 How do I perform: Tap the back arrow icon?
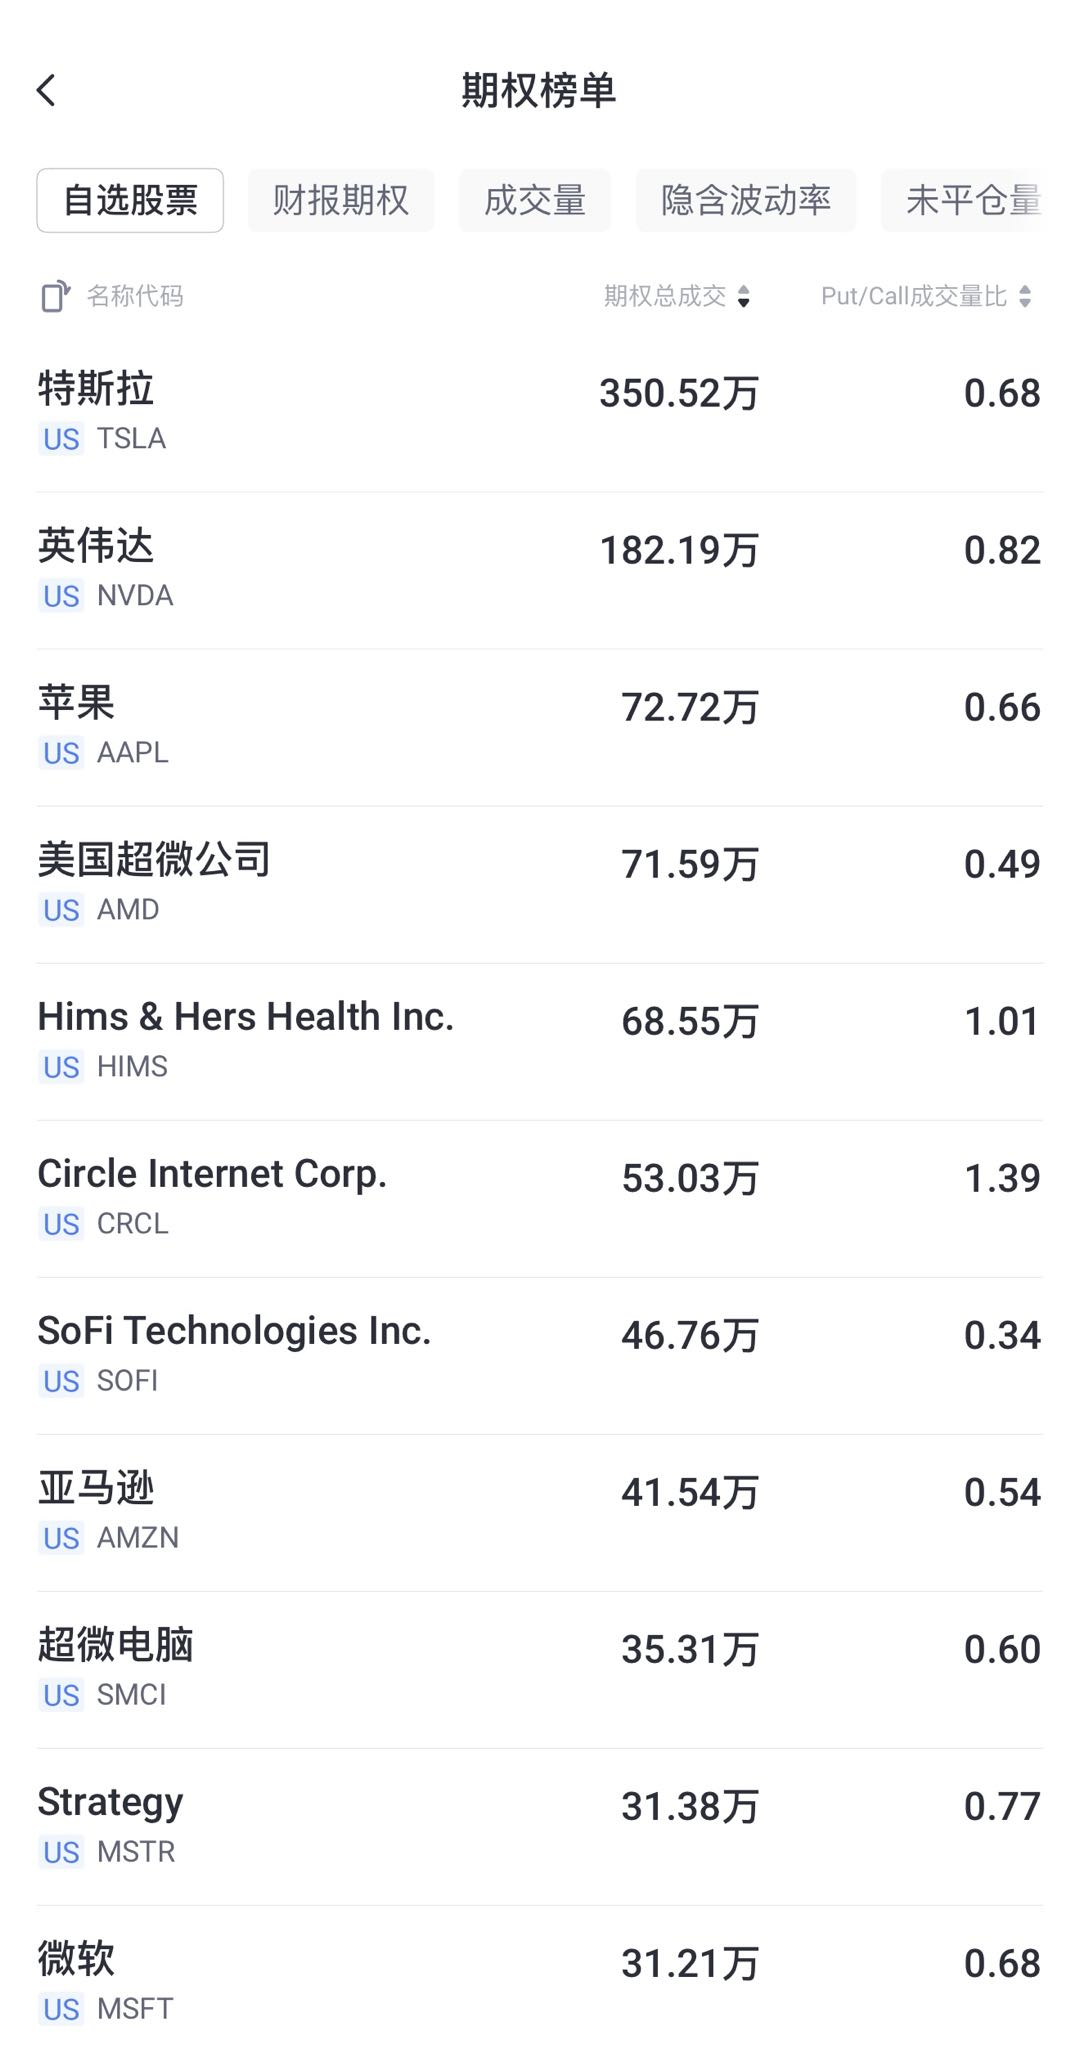tap(47, 91)
